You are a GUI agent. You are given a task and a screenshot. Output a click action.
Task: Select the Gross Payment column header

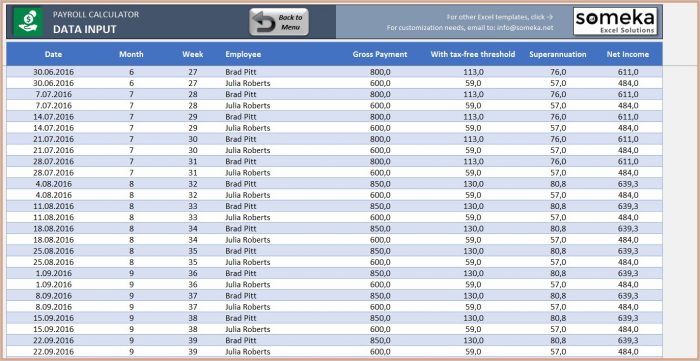380,54
